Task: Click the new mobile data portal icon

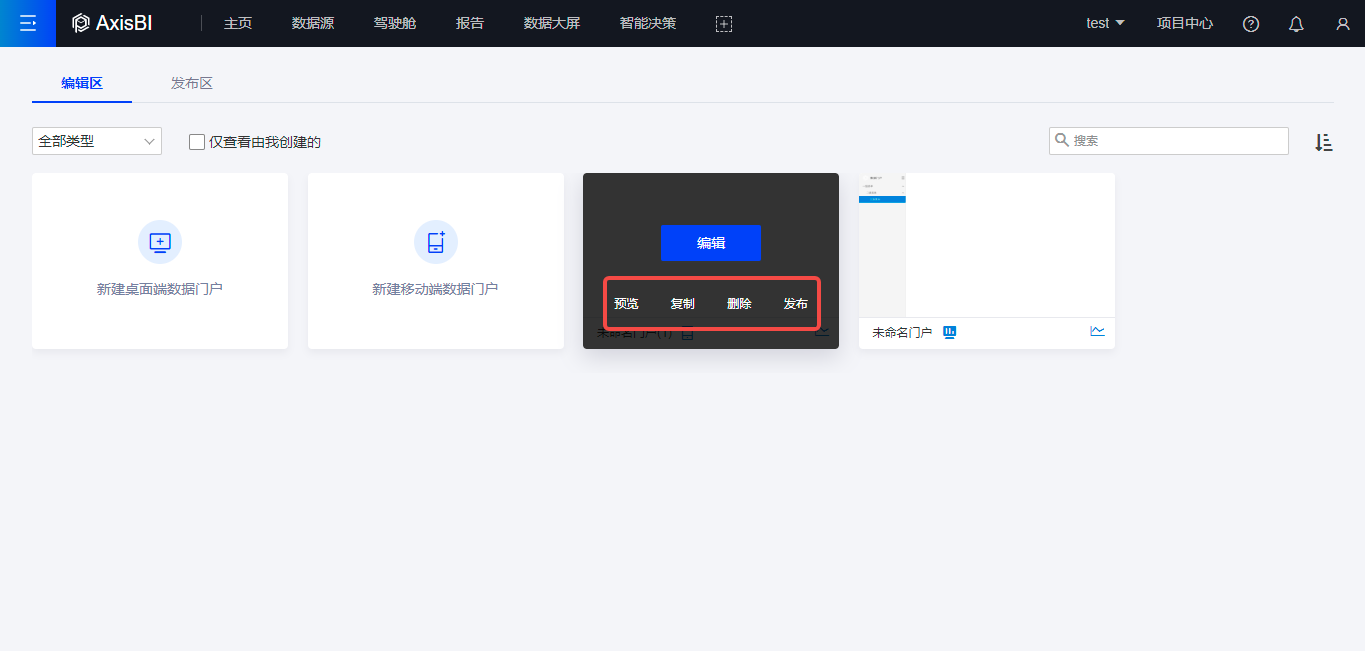Action: (436, 242)
